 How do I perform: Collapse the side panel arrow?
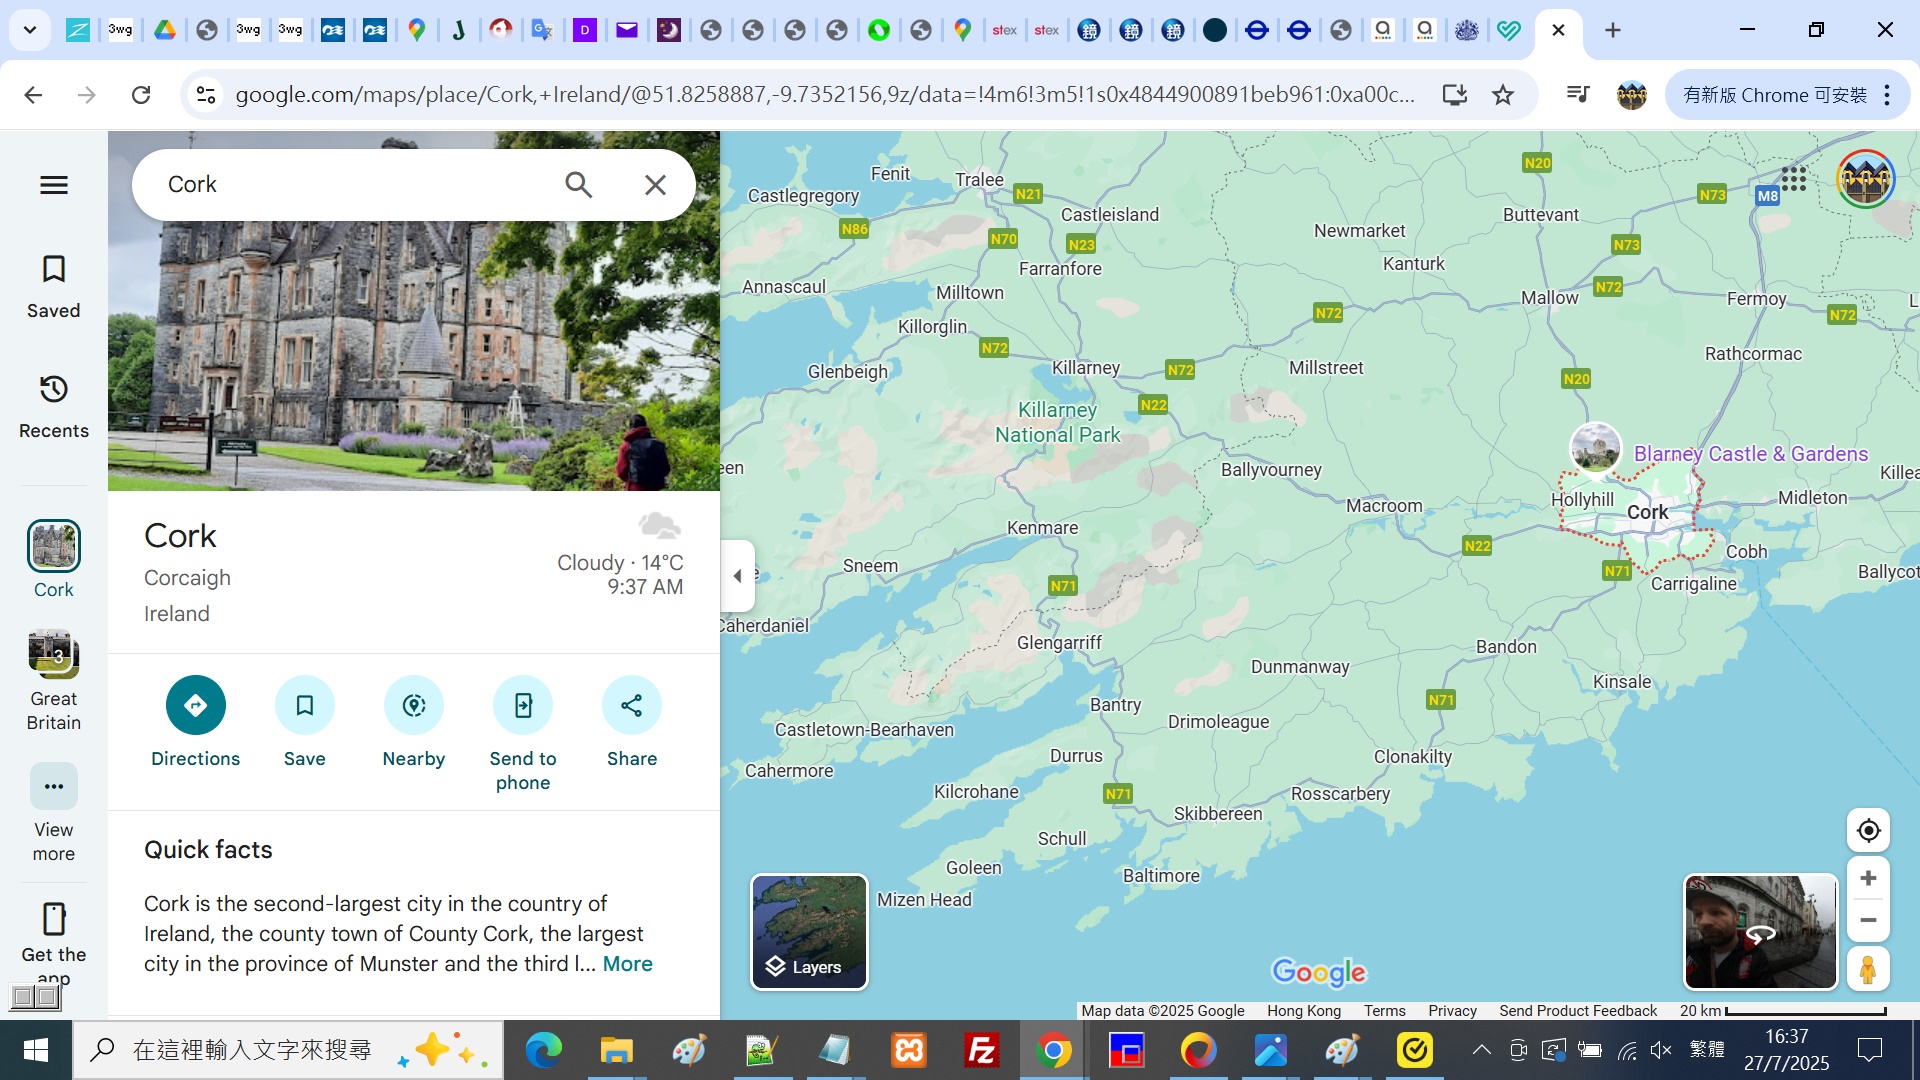click(737, 575)
